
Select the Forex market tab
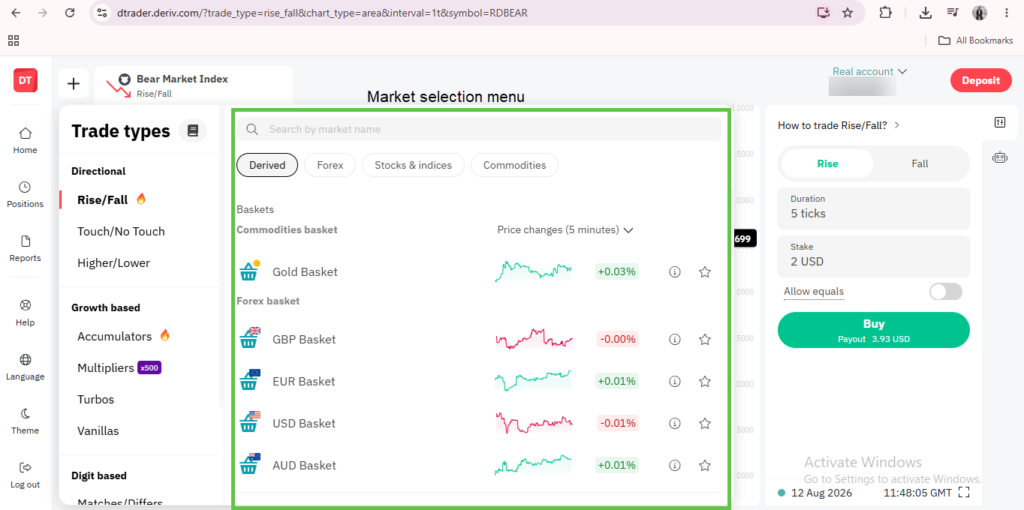point(330,165)
